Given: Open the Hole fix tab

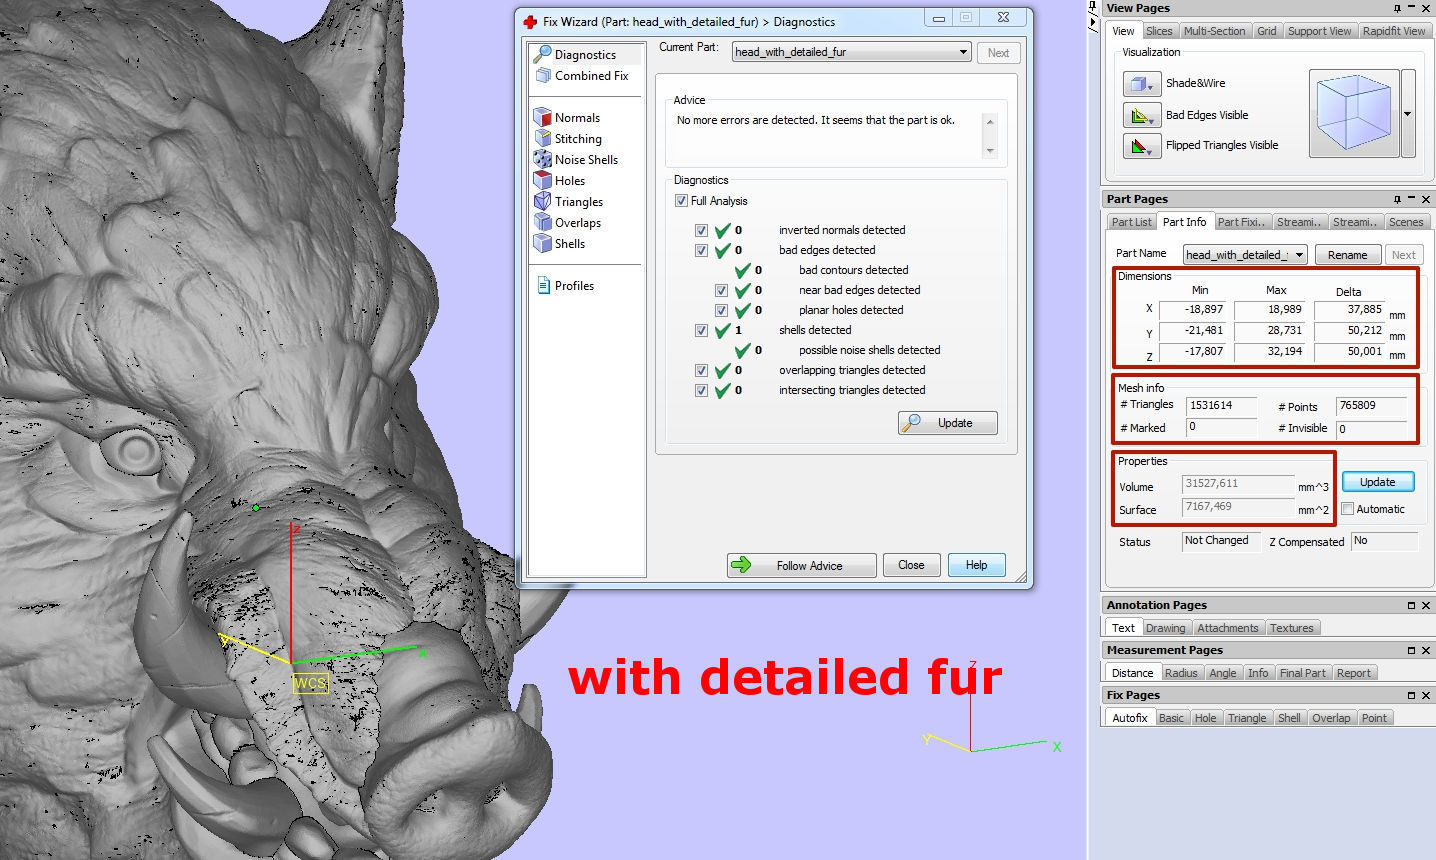Looking at the screenshot, I should pyautogui.click(x=1205, y=718).
